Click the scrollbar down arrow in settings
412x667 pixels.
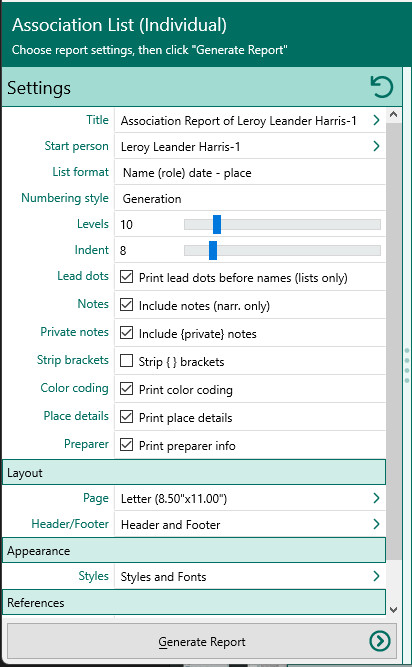pos(393,609)
